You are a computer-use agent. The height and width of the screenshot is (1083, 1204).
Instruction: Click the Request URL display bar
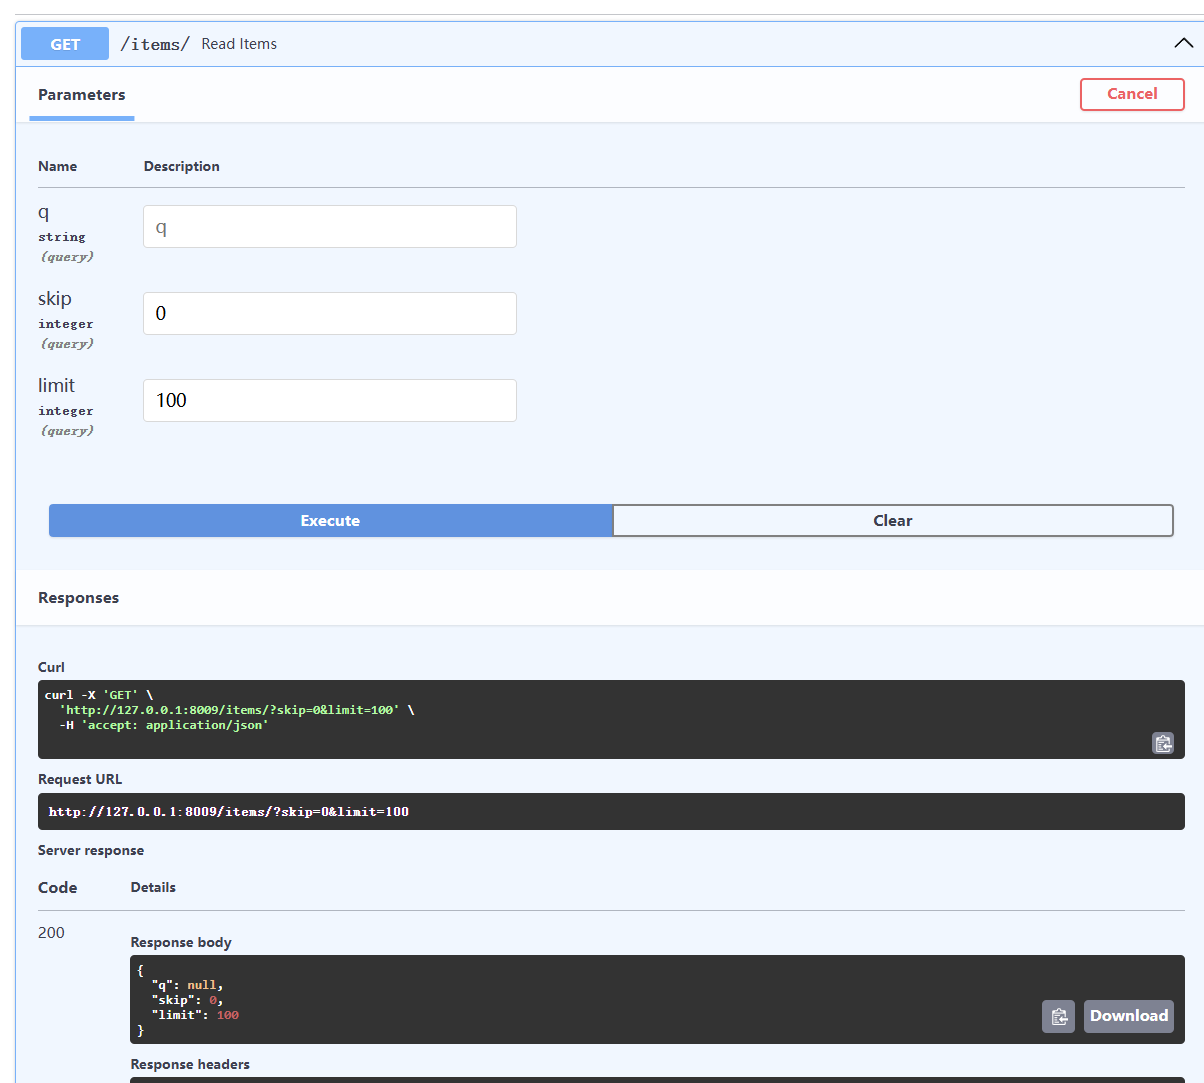(x=610, y=811)
